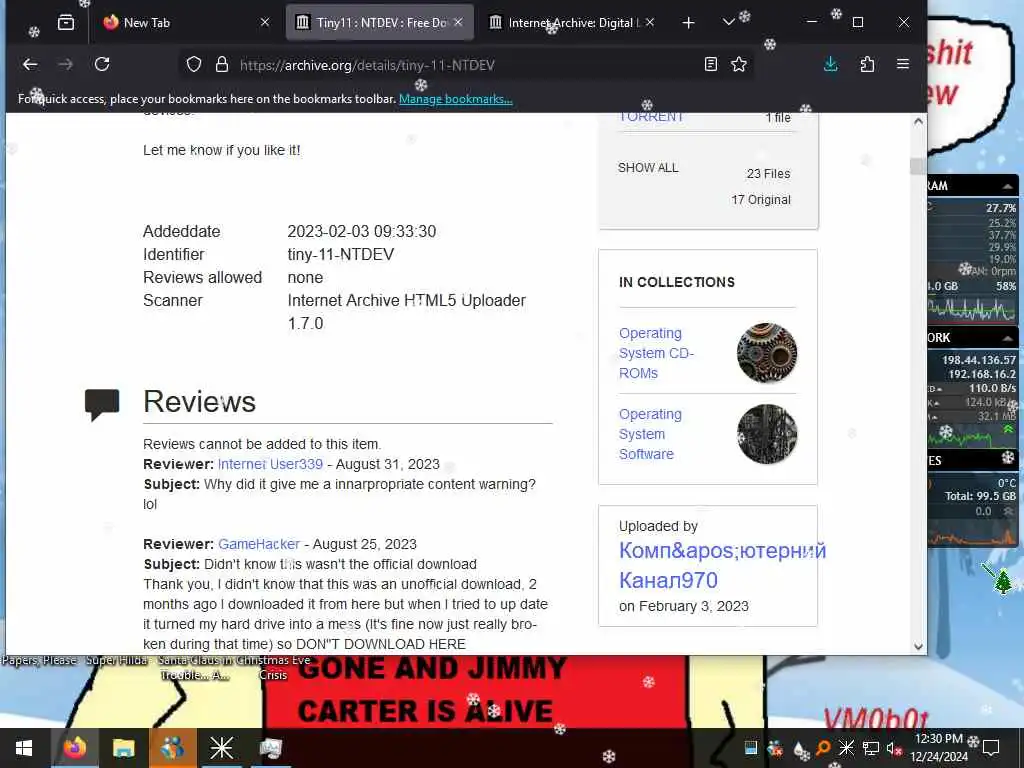Open the taskbar clock showing 12:30 PM
Screen dimensions: 1024x768
tap(938, 748)
